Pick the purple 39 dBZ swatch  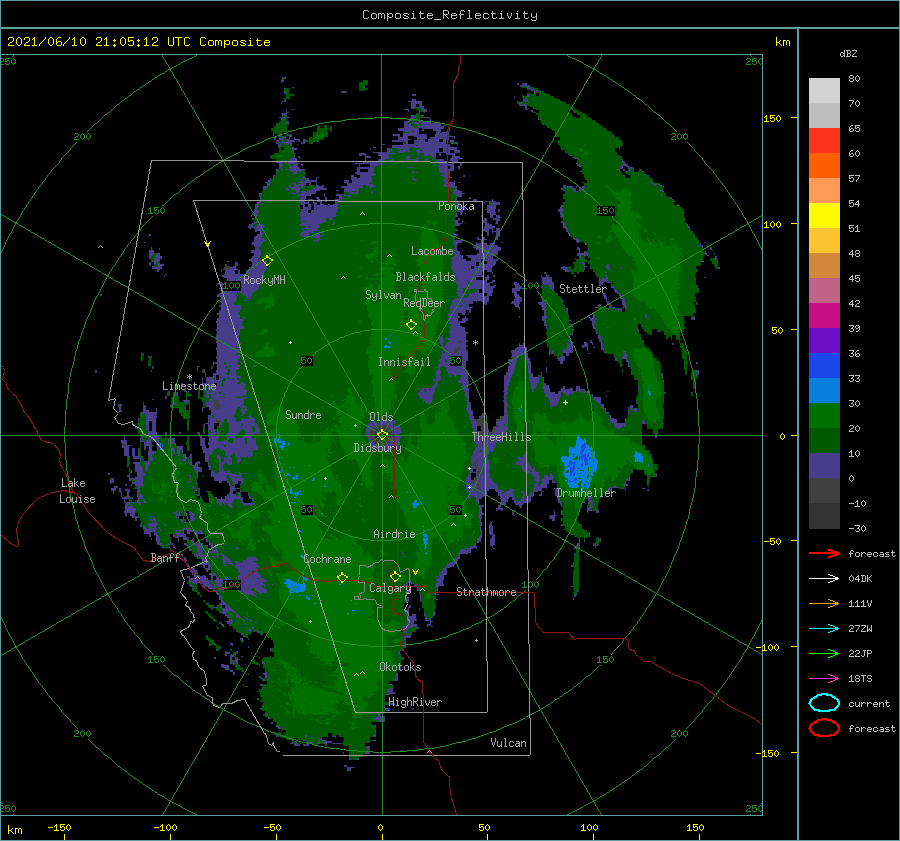click(x=824, y=340)
